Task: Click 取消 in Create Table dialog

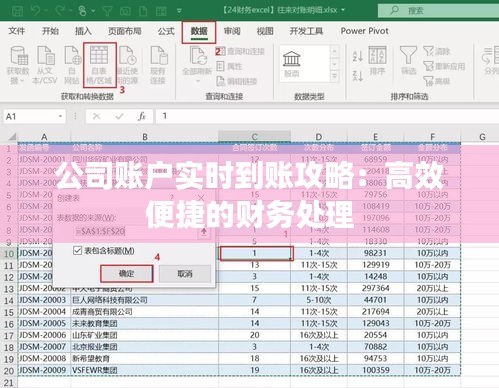Action: point(185,274)
